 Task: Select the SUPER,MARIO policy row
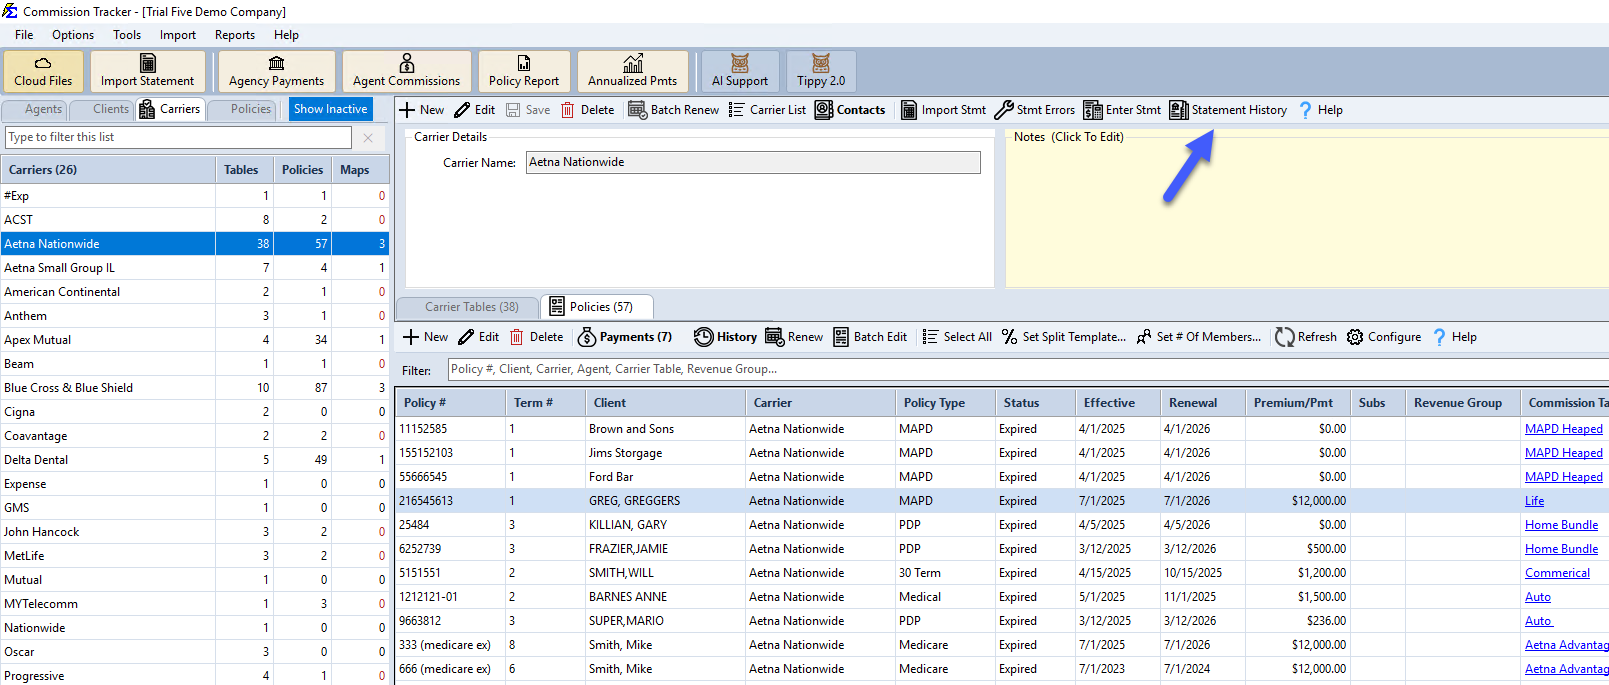click(x=1002, y=621)
